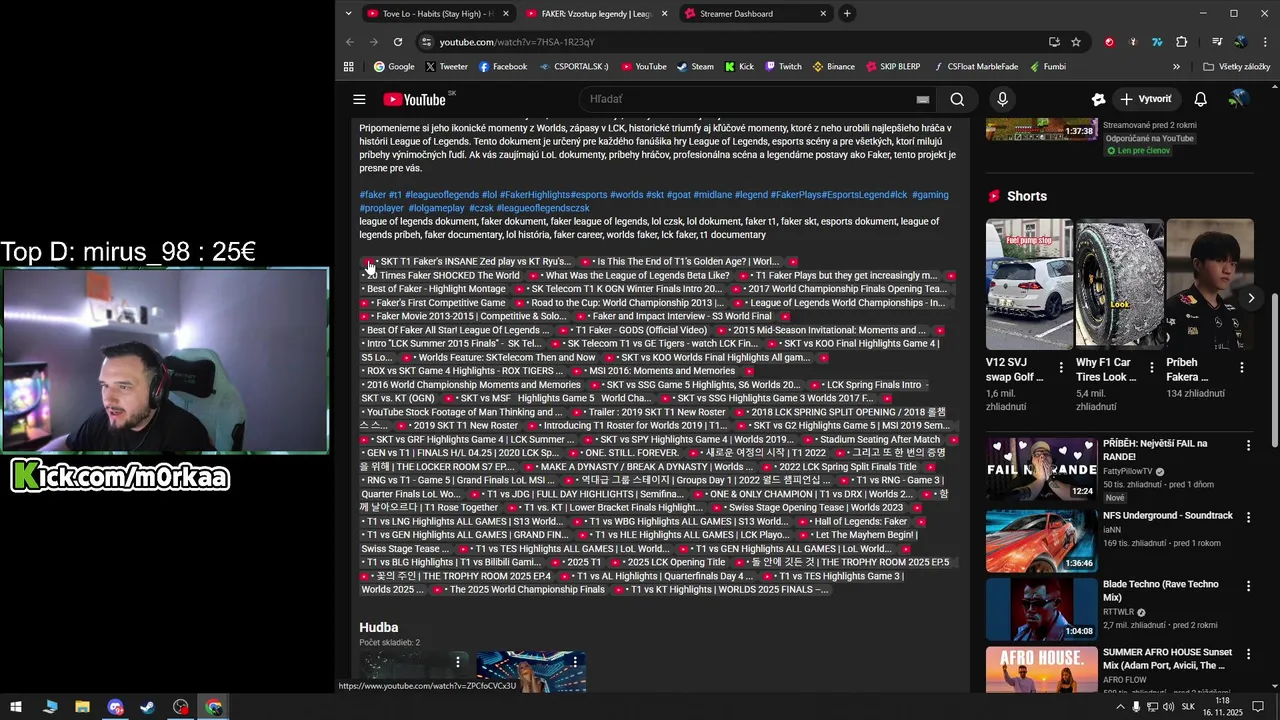Open the Blade Techno (Rave Techno Mix) thumbnail
This screenshot has height=720, width=1280.
(1042, 608)
